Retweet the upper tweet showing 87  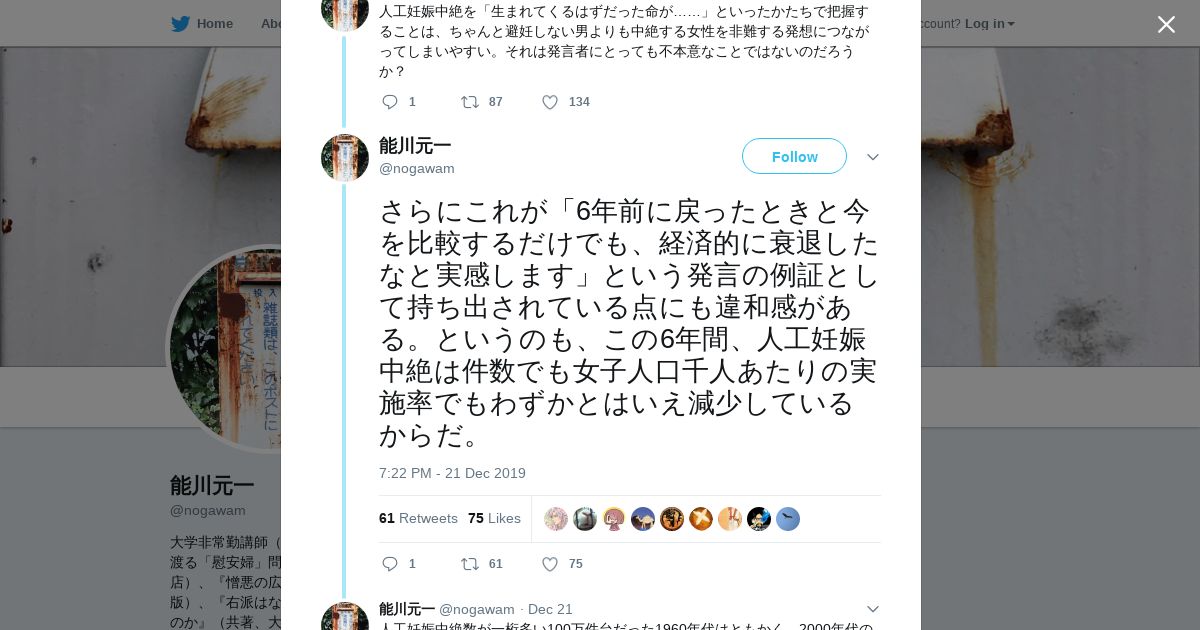[x=470, y=102]
